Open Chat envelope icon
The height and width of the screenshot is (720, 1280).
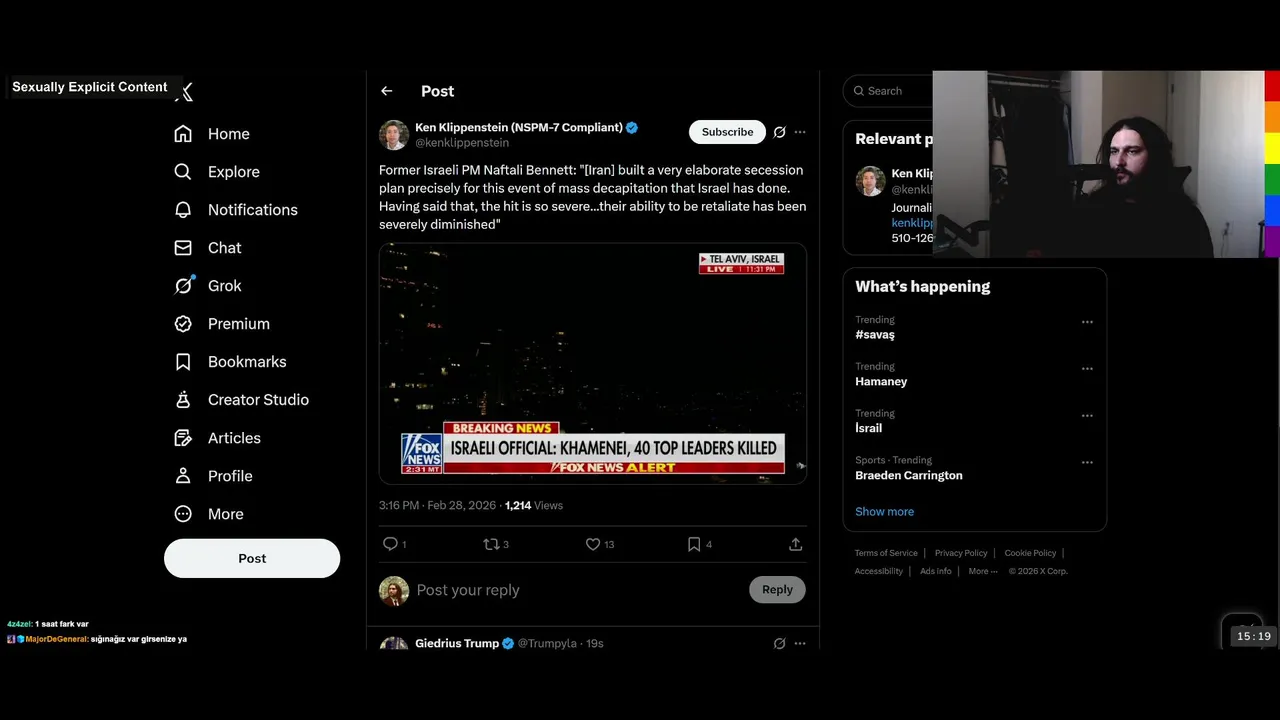tap(183, 248)
